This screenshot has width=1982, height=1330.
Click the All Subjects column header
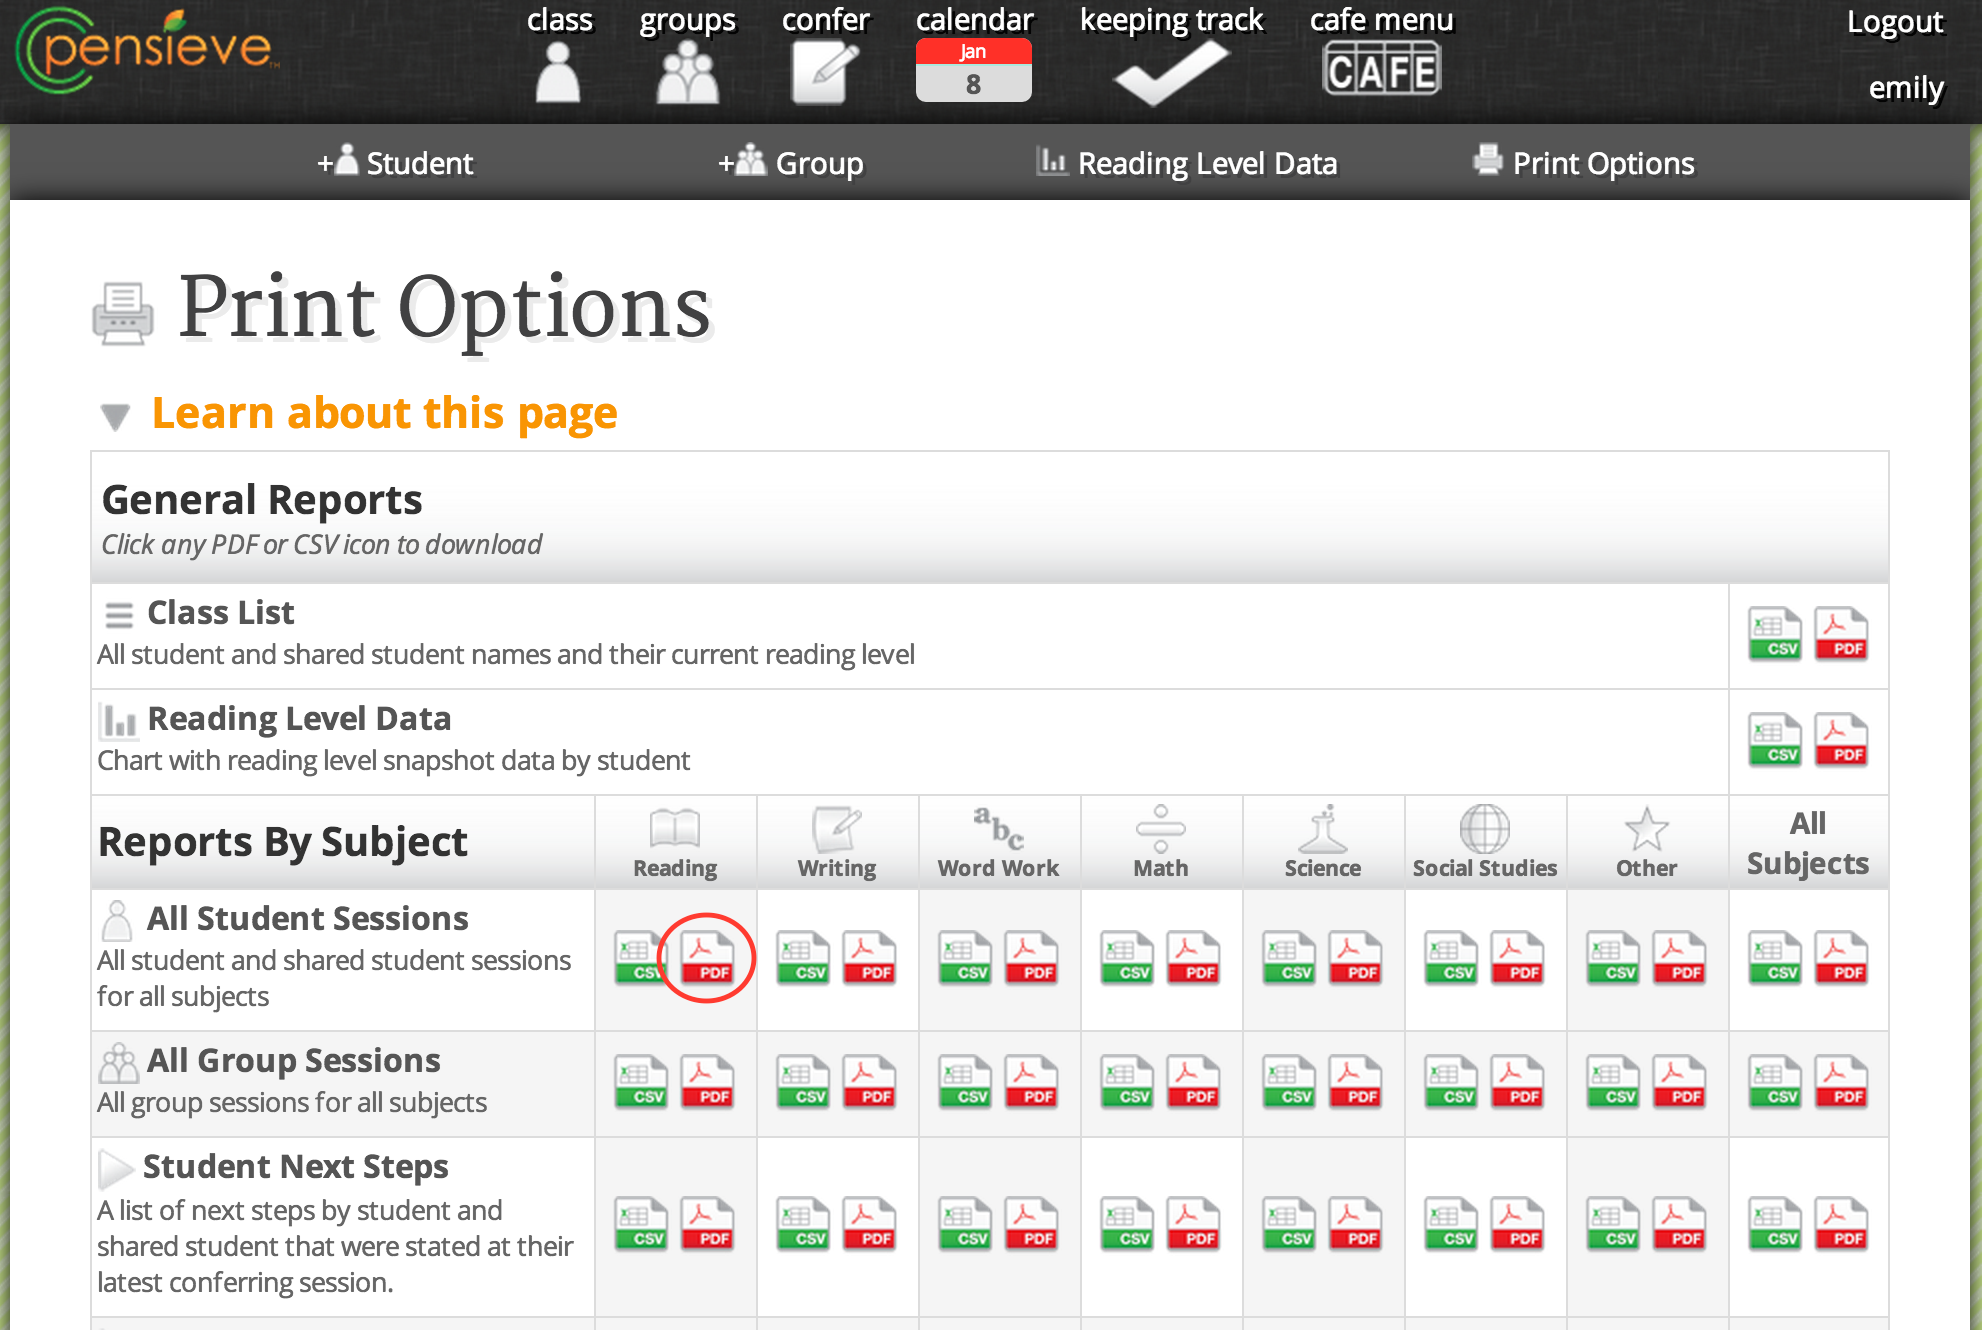[1808, 843]
